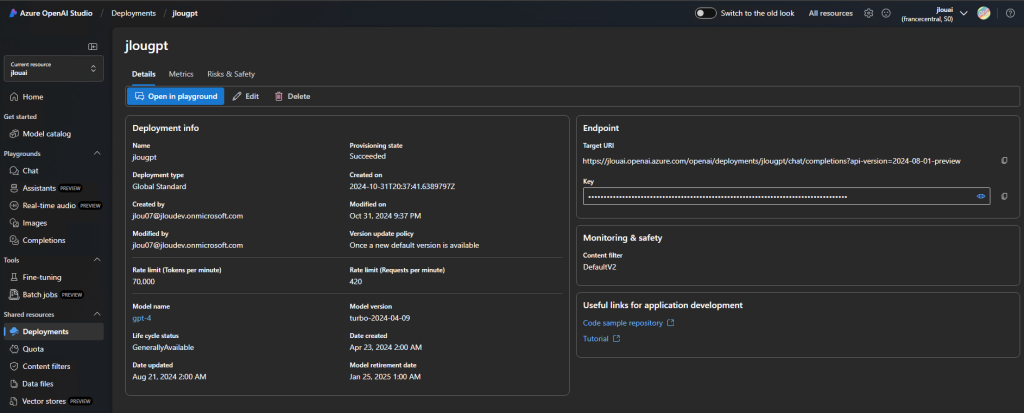Switch to the Metrics tab
The image size is (1024, 413).
point(181,74)
